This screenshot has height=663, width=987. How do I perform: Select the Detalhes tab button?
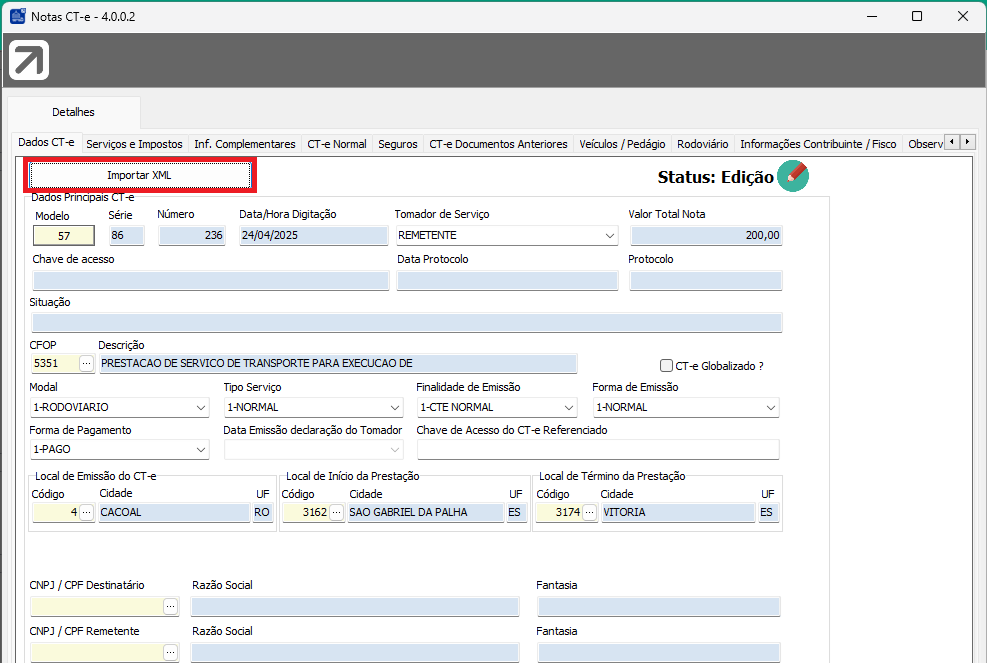[74, 112]
